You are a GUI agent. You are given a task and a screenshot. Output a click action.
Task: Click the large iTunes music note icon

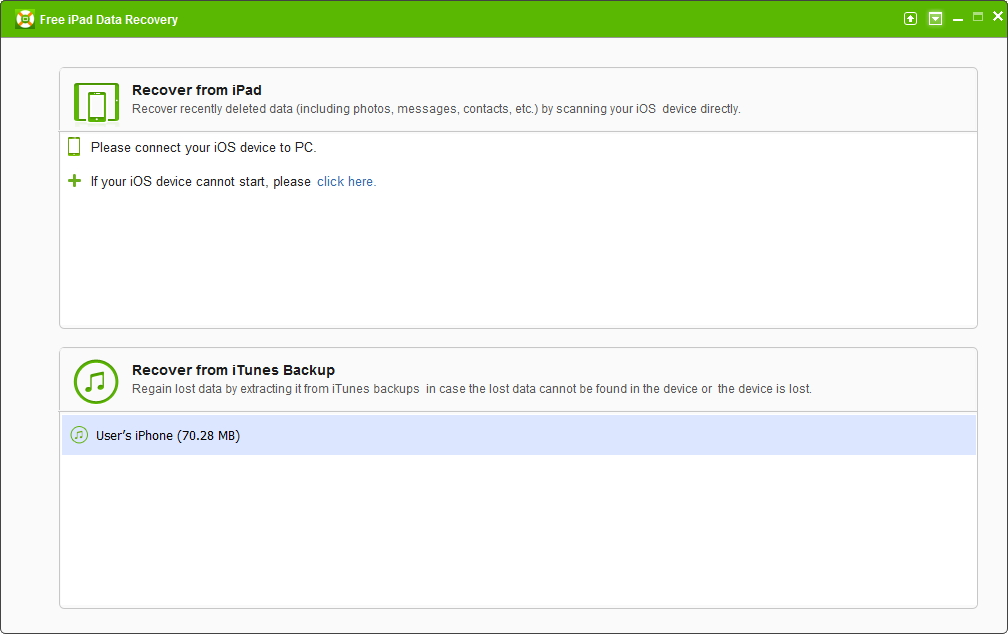[x=96, y=381]
